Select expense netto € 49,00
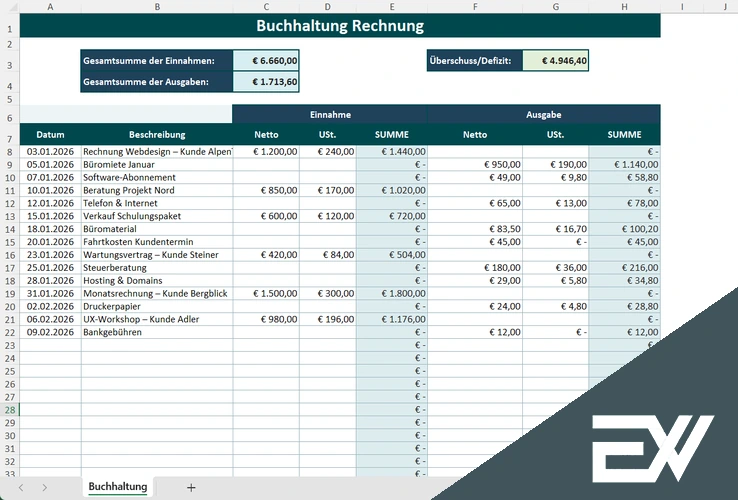738x500 pixels. tap(475, 177)
